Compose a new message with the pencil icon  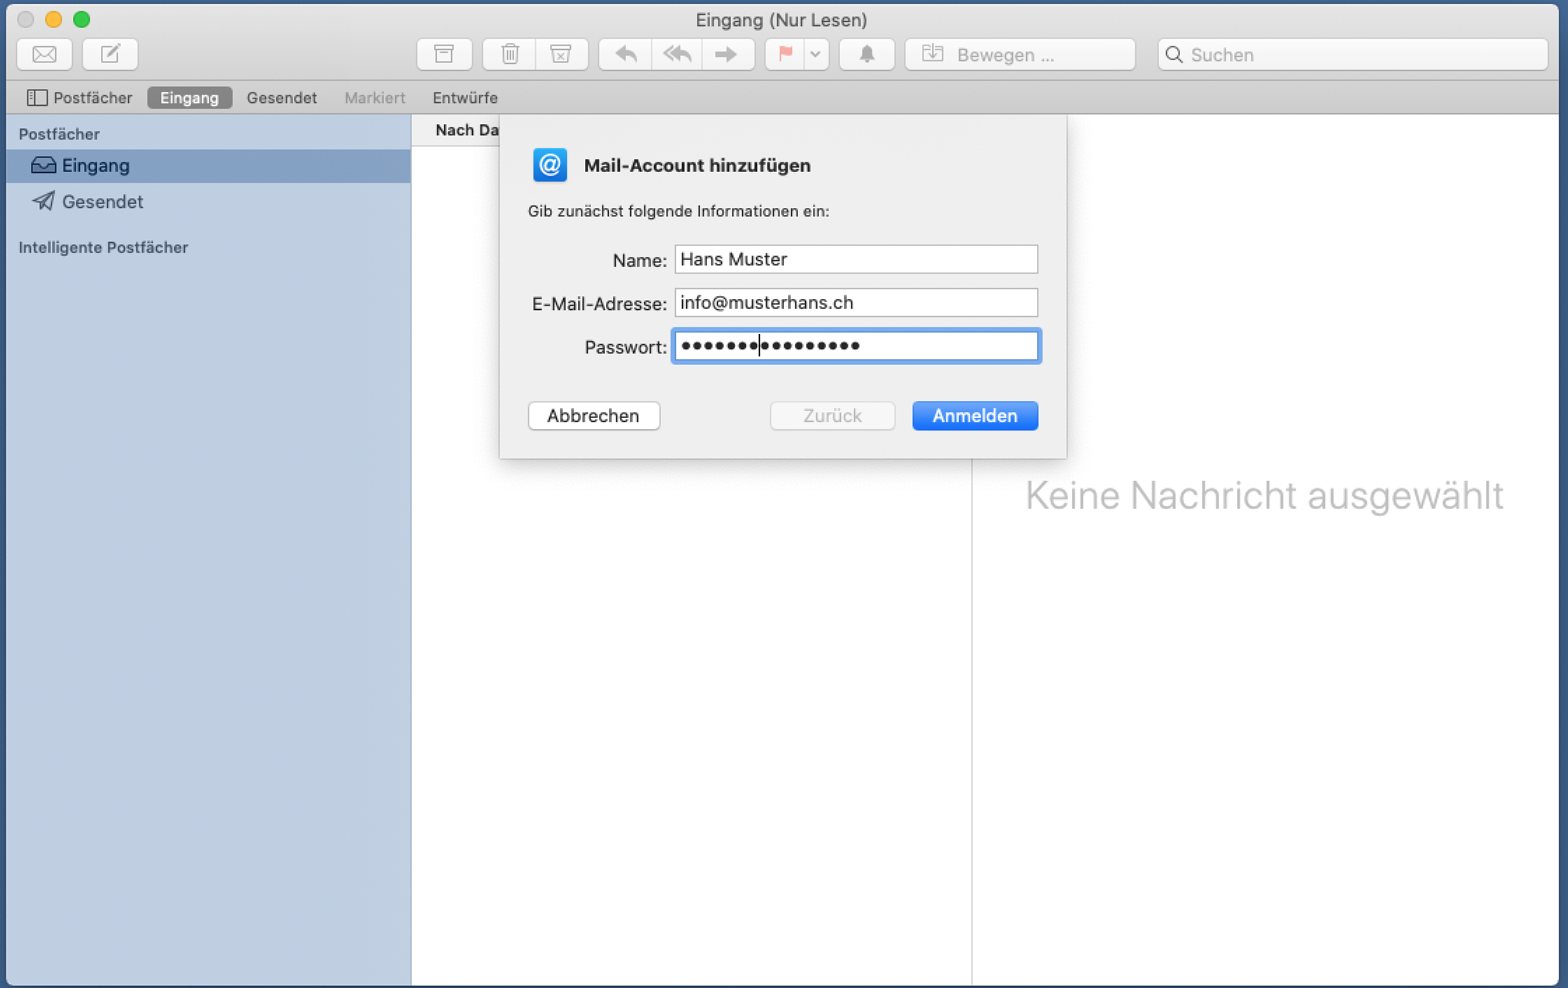(110, 54)
